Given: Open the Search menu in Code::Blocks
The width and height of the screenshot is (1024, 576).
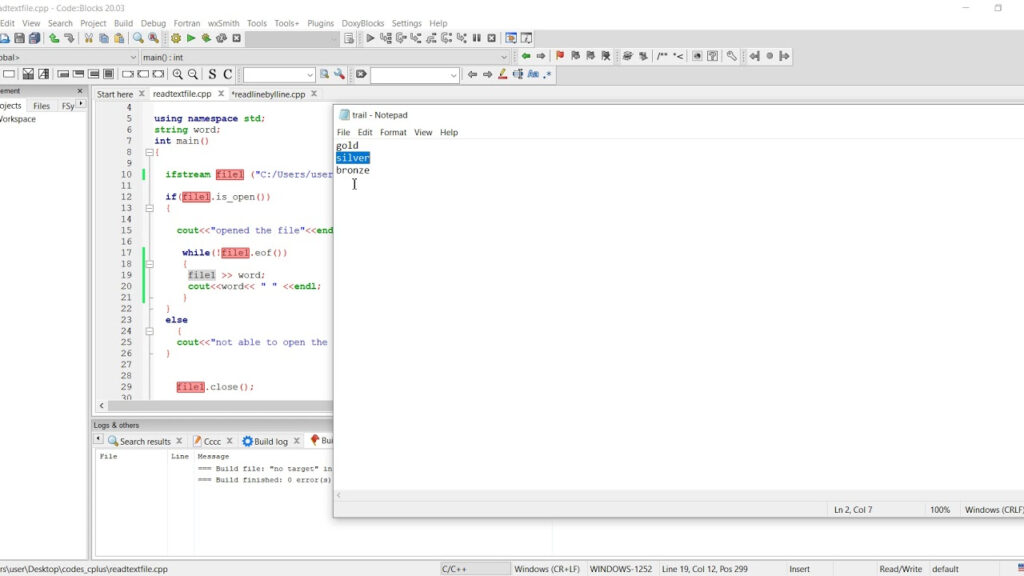Looking at the screenshot, I should point(60,24).
